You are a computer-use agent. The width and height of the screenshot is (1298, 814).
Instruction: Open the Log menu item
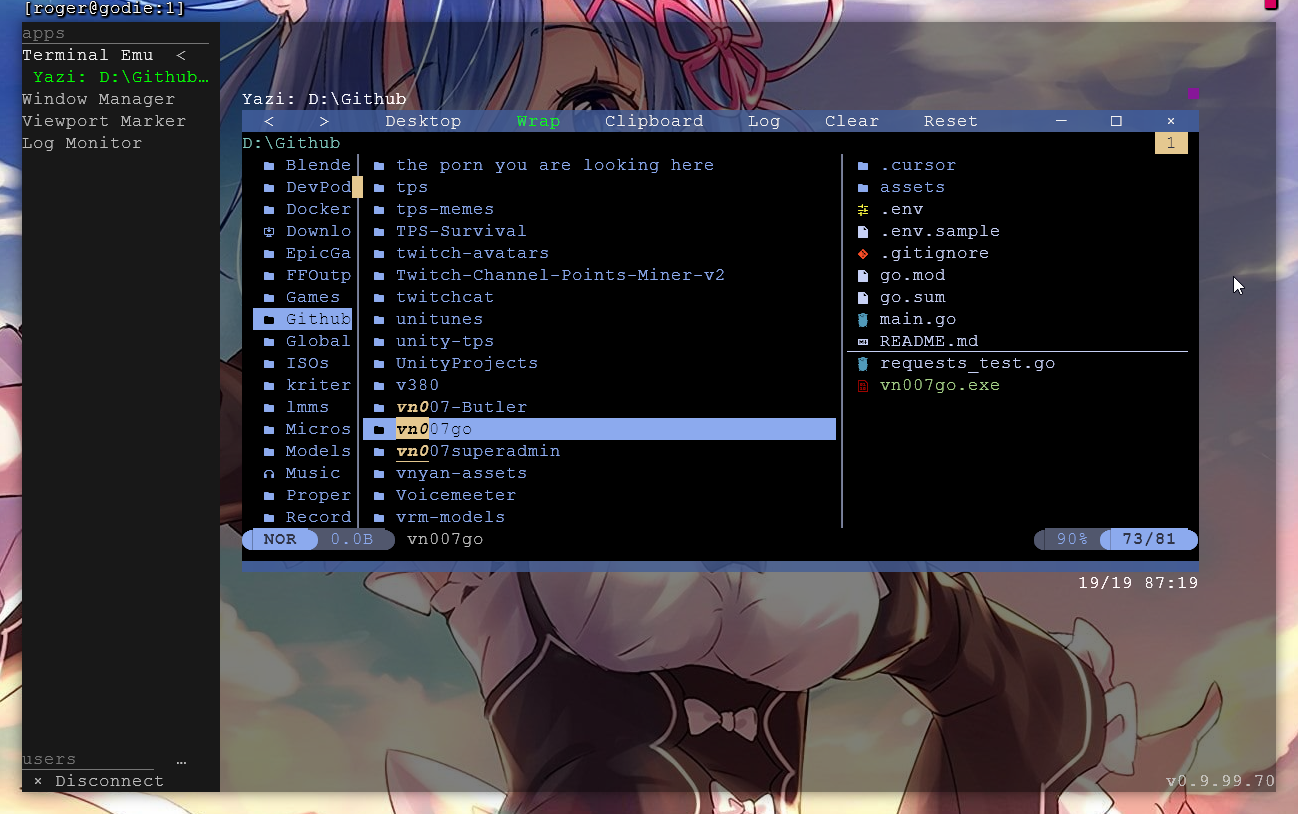[764, 121]
